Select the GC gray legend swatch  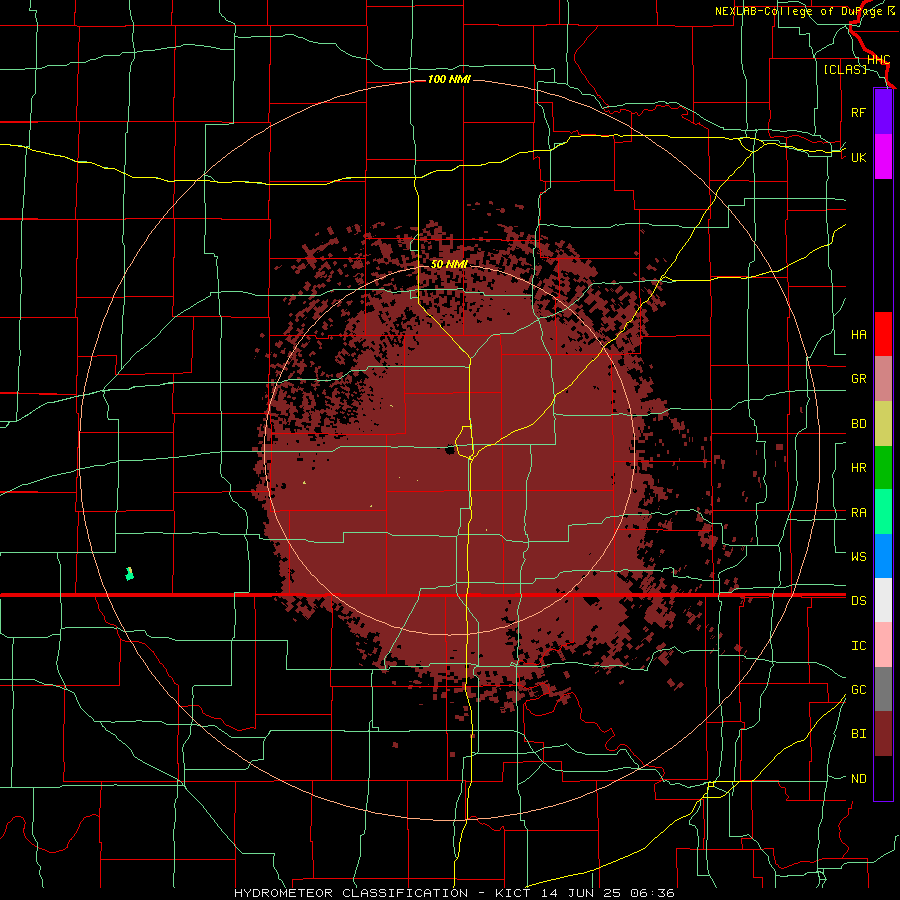tap(883, 689)
